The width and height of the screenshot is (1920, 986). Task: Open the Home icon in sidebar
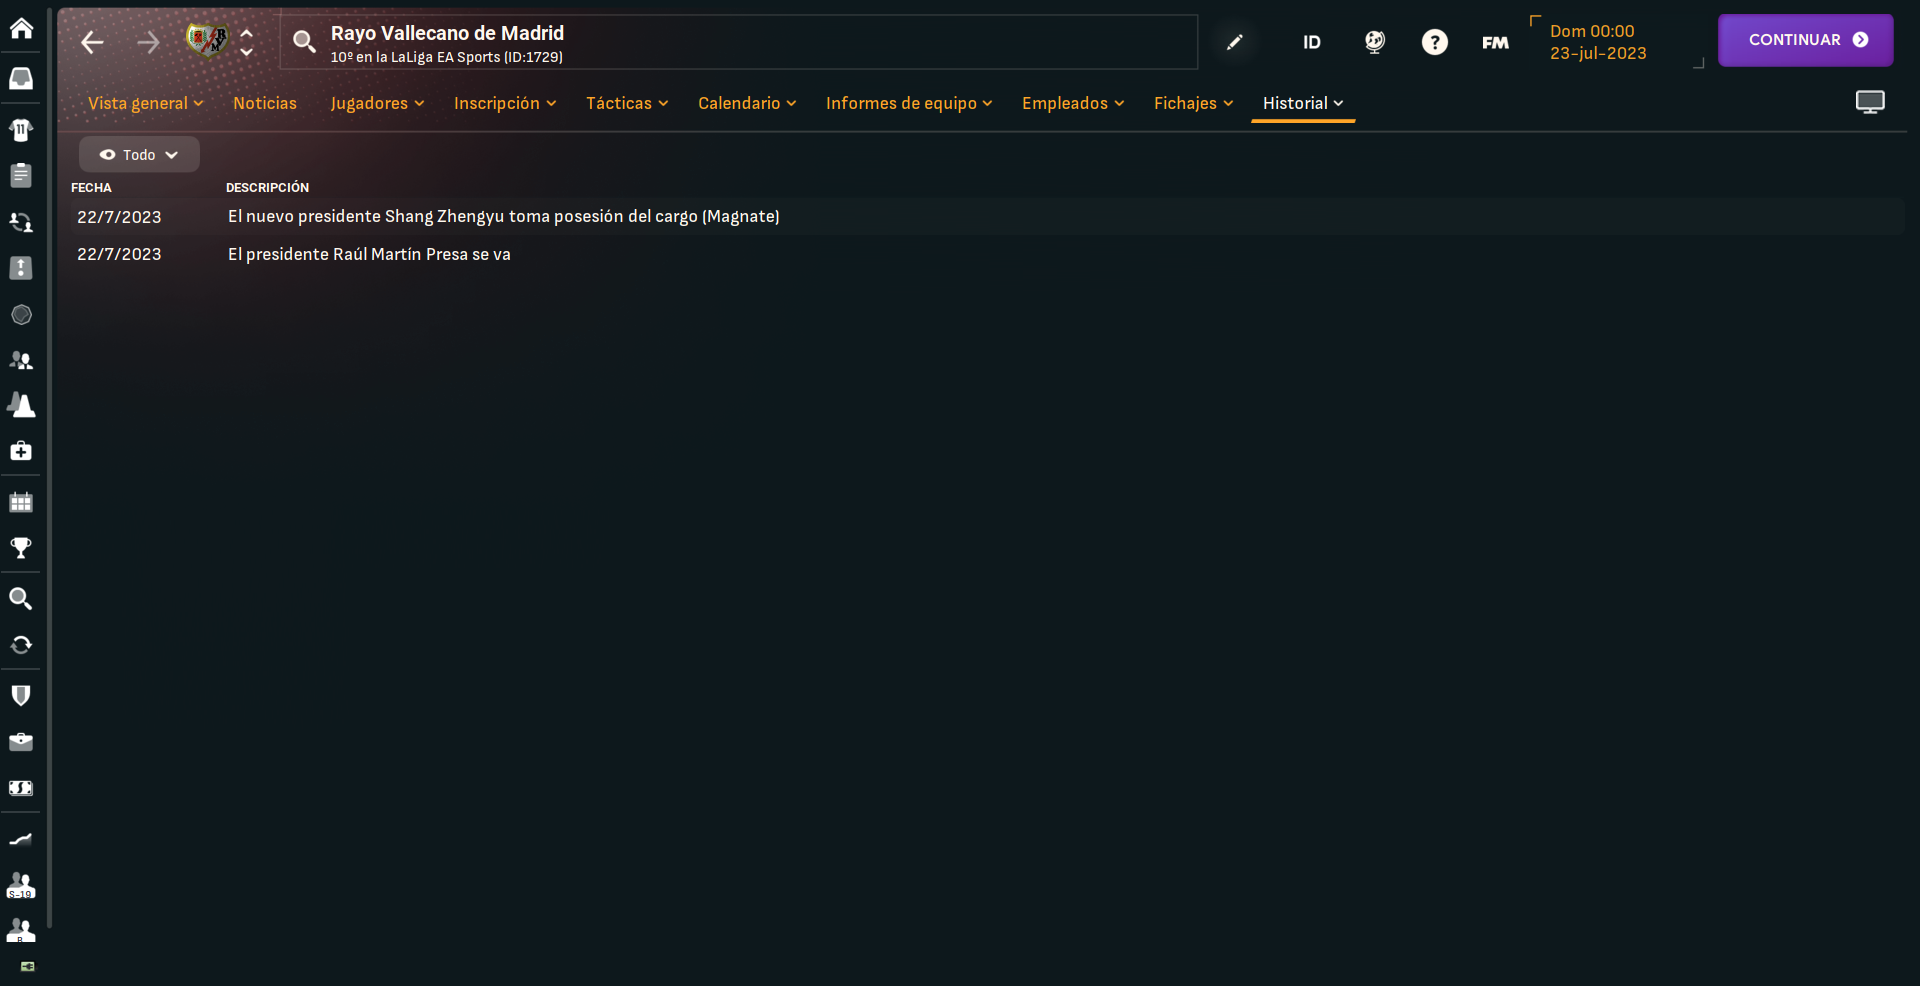pyautogui.click(x=21, y=28)
